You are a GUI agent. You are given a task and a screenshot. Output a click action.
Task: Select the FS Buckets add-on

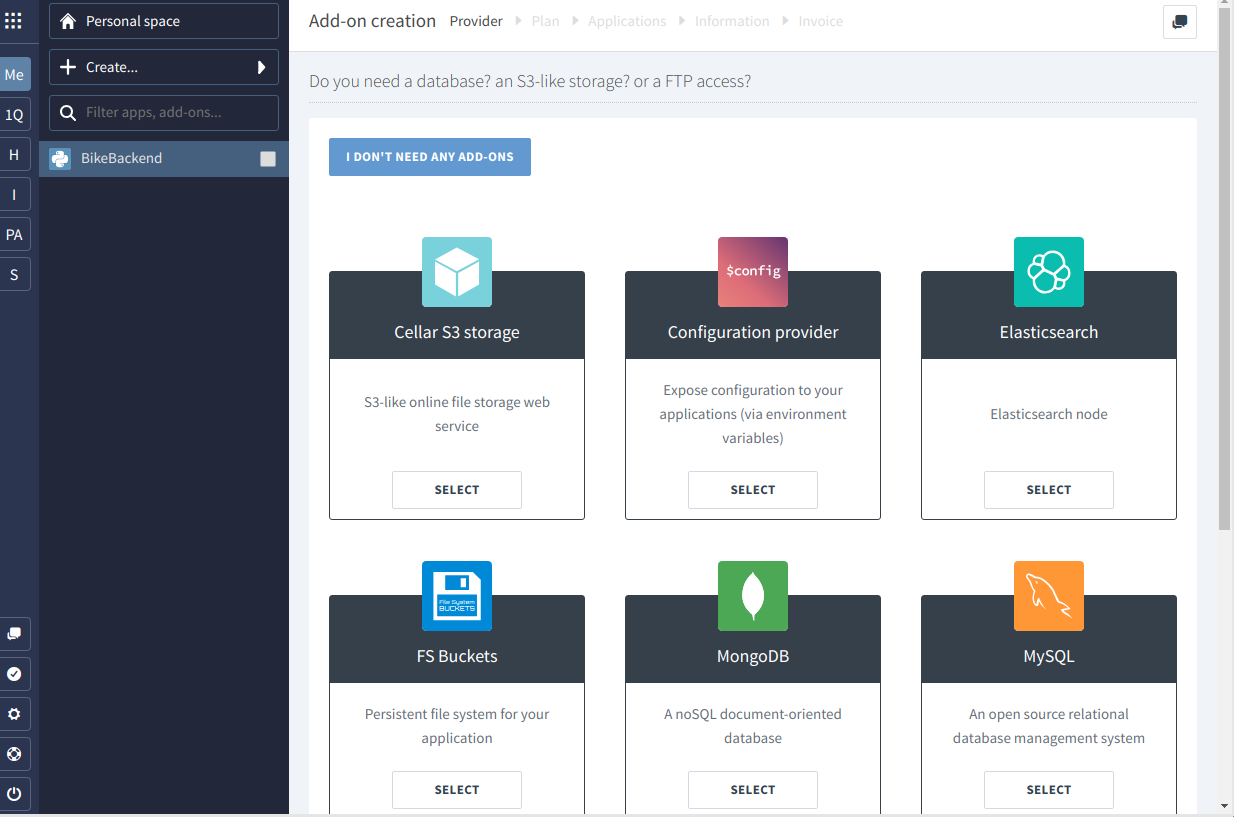tap(457, 790)
